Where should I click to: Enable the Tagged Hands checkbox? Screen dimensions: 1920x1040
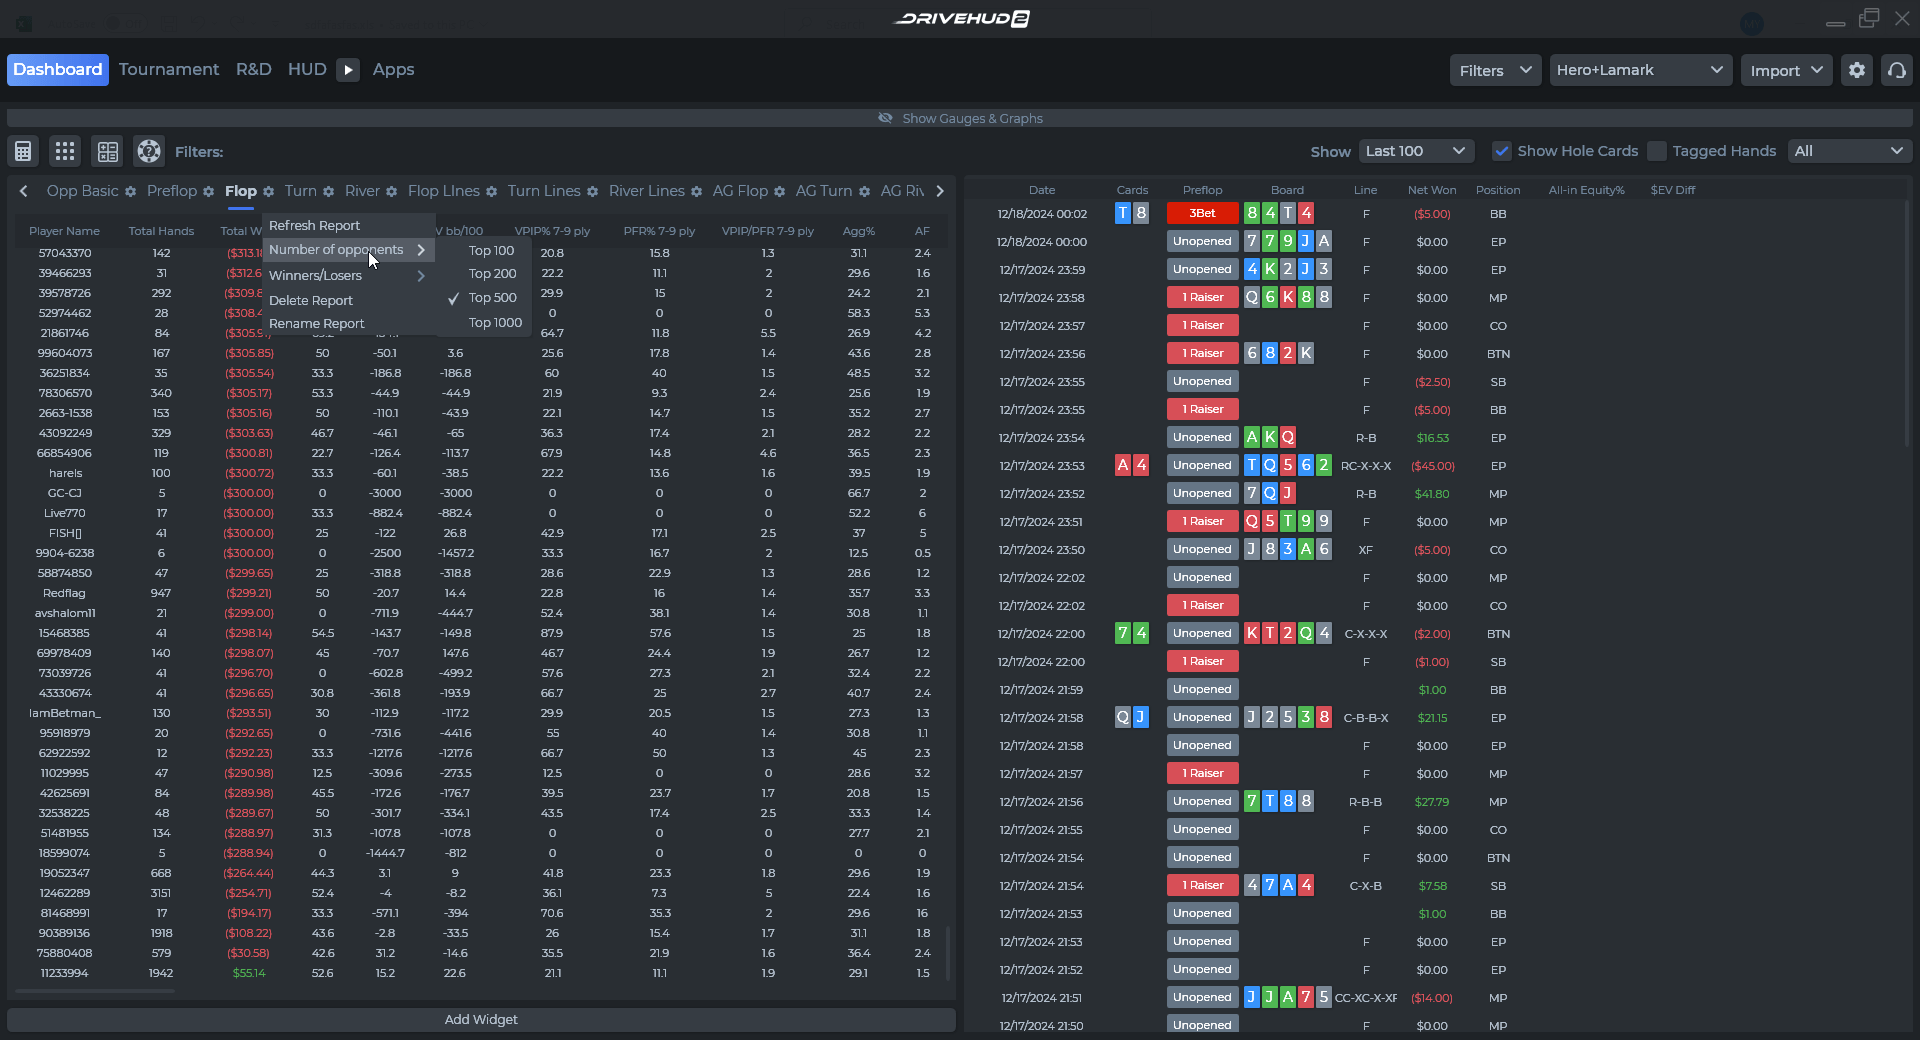(1657, 151)
